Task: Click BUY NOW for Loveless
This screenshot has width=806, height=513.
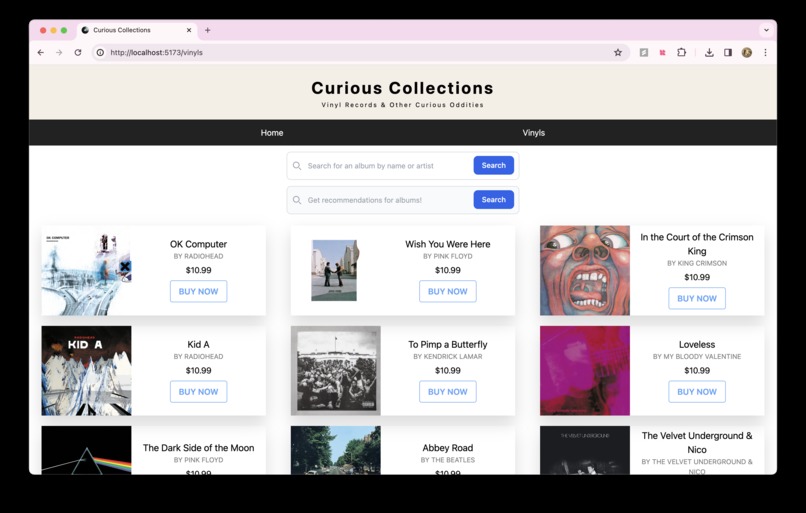Action: click(x=697, y=392)
